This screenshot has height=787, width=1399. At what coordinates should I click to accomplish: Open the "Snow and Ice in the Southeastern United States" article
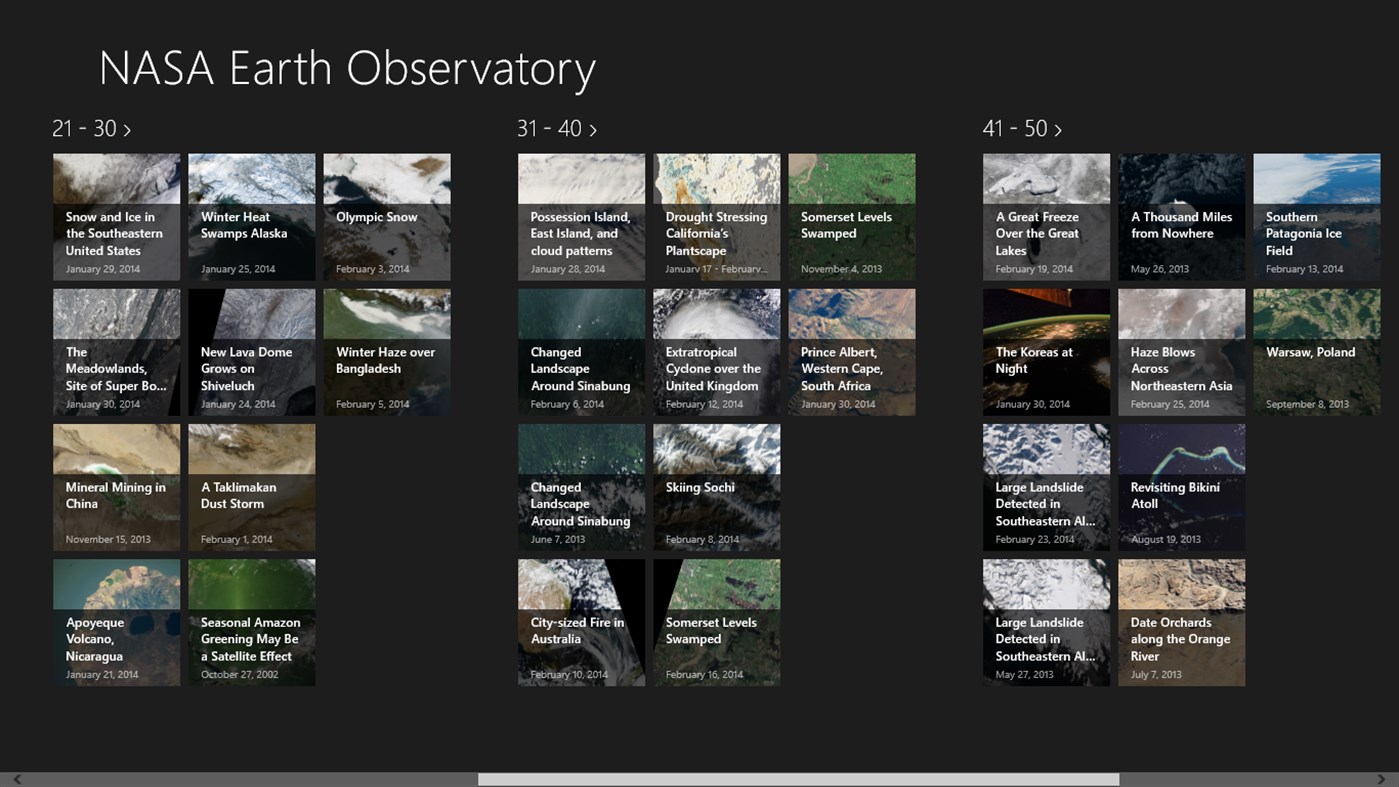click(x=116, y=216)
